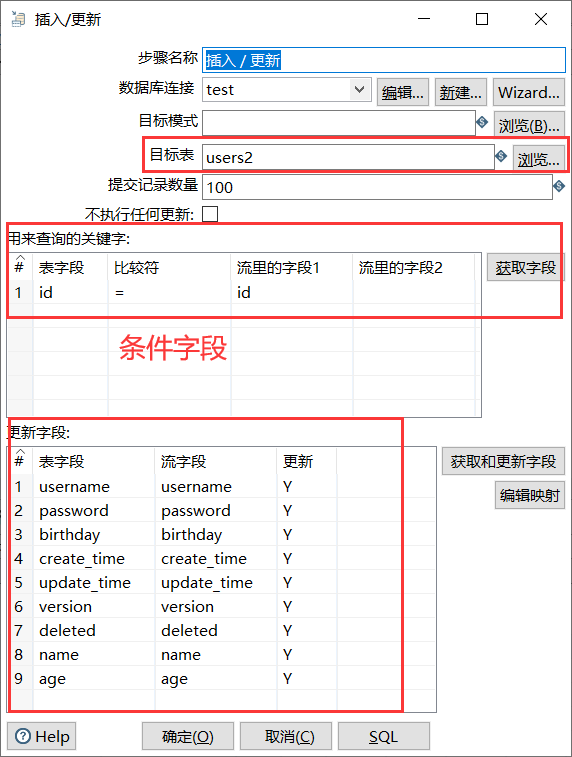572x757 pixels.
Task: Open the 数据库连接 dropdown showing test
Action: (x=287, y=90)
